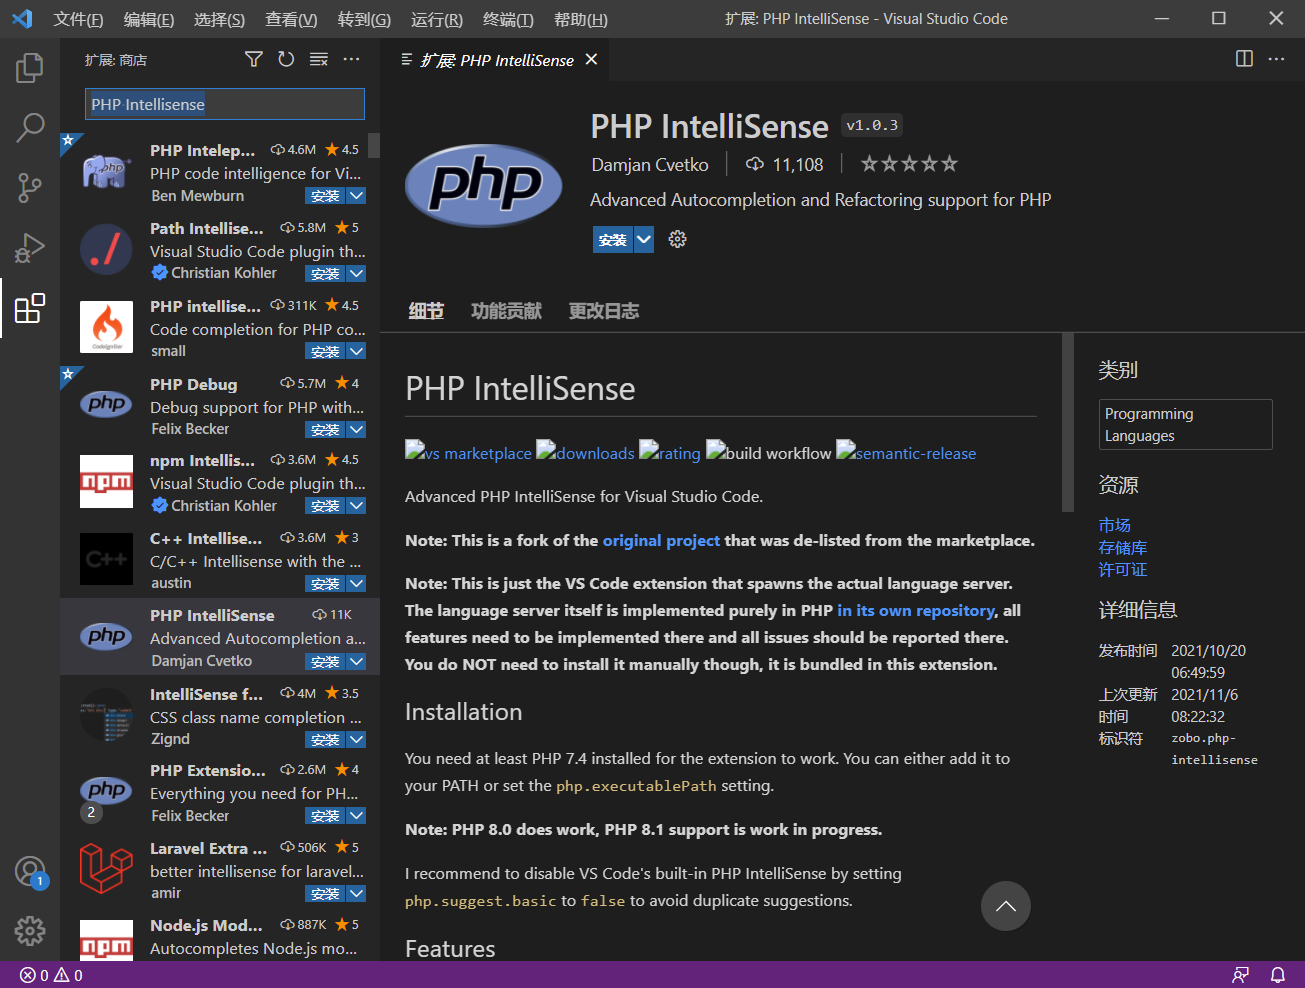Click the extension search input field
1305x988 pixels.
pyautogui.click(x=225, y=104)
